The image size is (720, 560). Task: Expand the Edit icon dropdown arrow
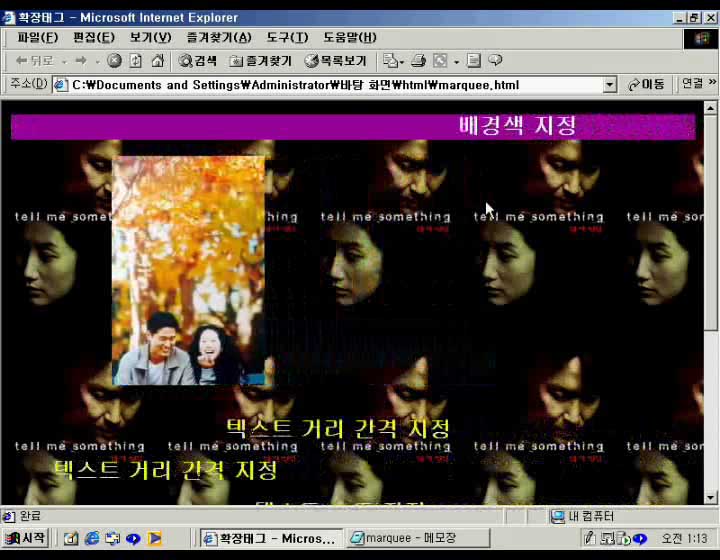click(456, 62)
